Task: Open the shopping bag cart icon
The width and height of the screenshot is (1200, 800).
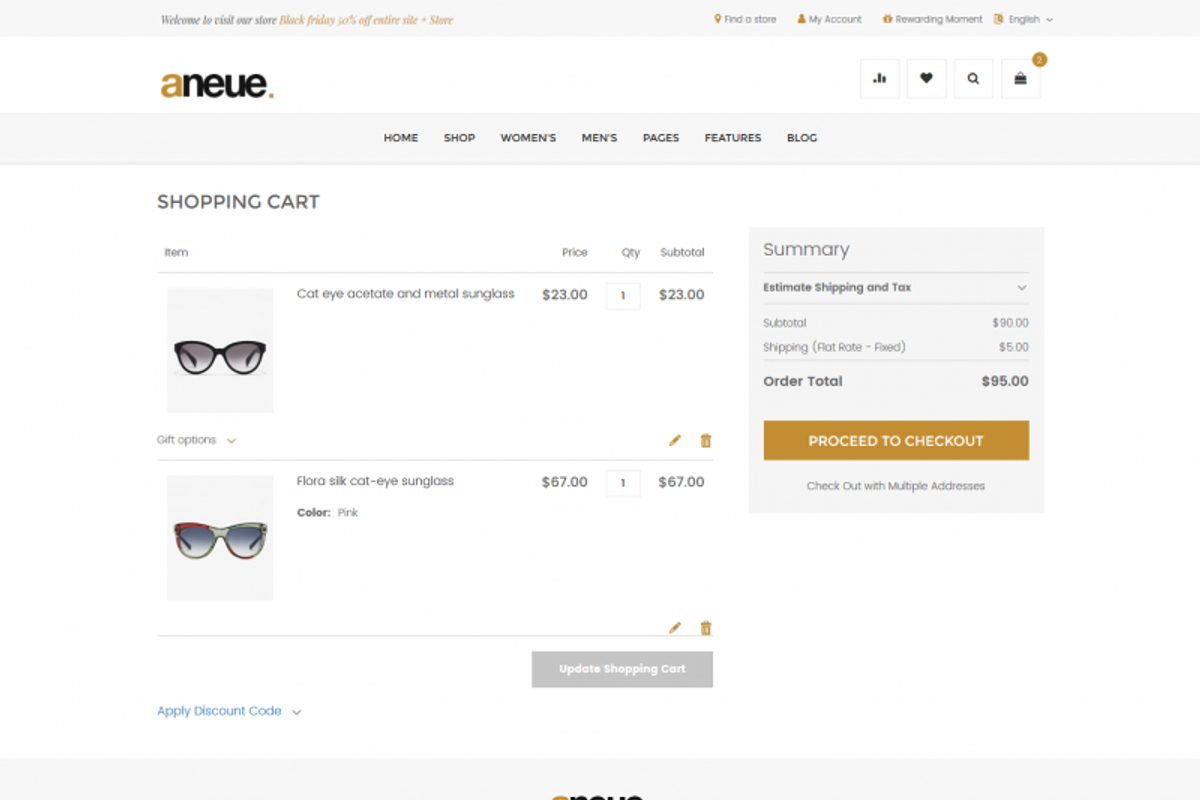Action: point(1020,79)
